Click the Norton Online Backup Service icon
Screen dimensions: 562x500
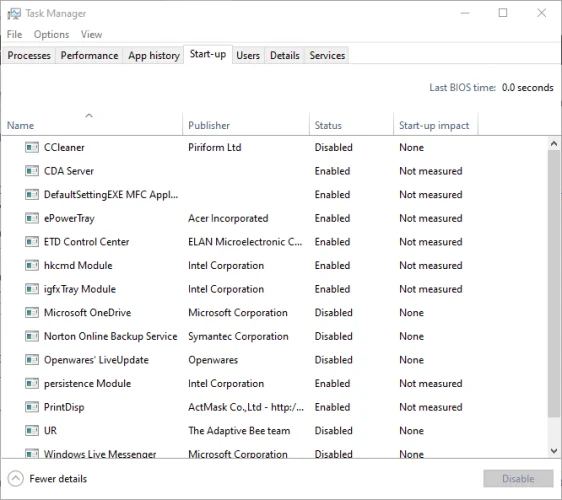[x=32, y=337]
